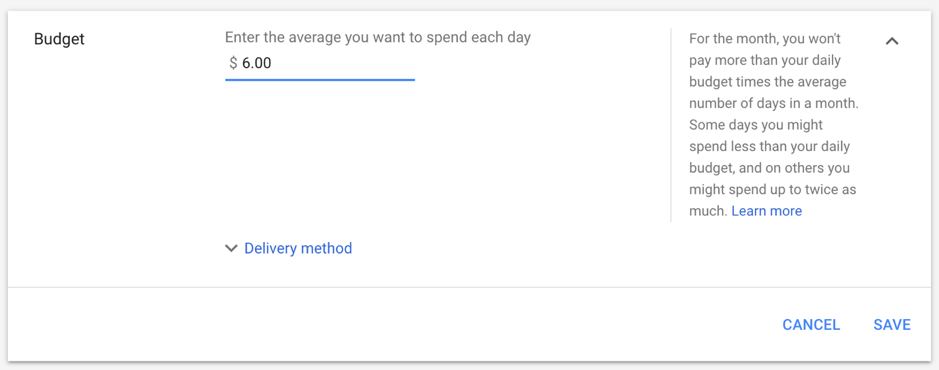Select the Budget section heading
Viewport: 939px width, 370px height.
tap(59, 40)
